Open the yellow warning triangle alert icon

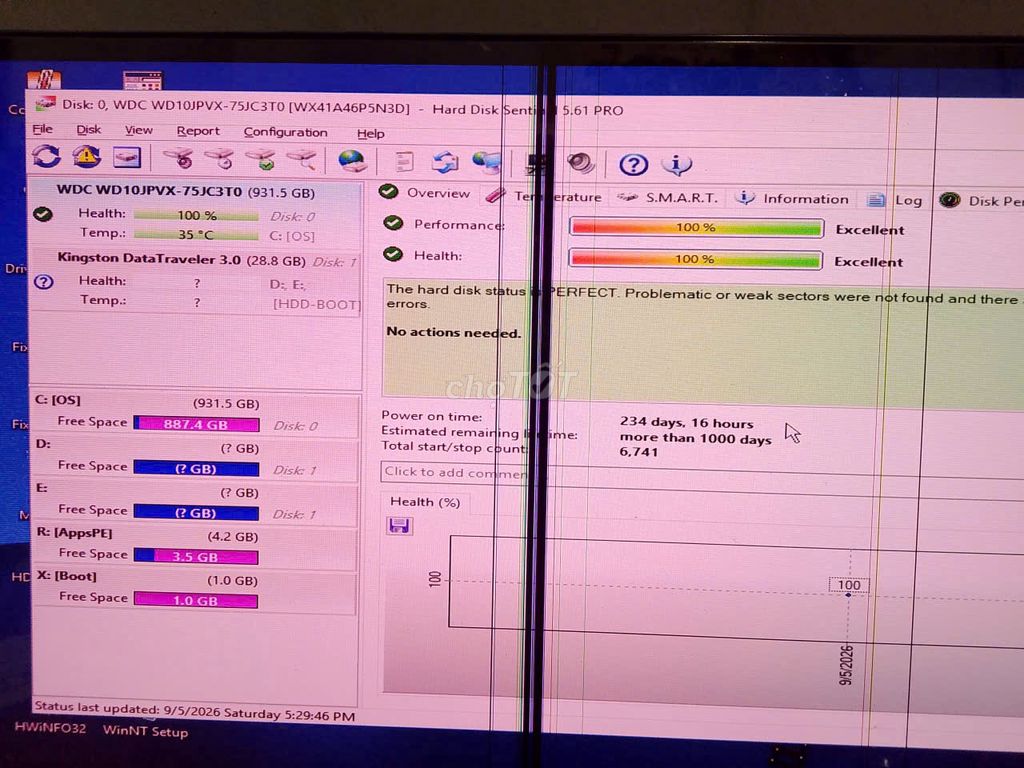[x=86, y=157]
